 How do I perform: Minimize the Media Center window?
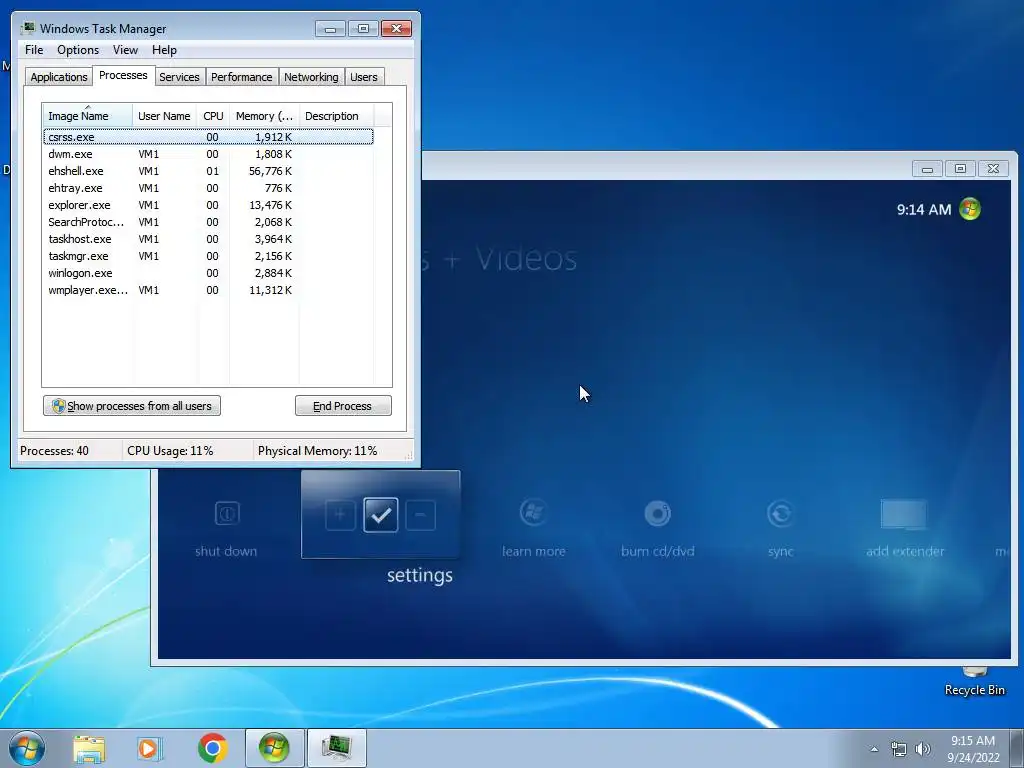tap(927, 169)
